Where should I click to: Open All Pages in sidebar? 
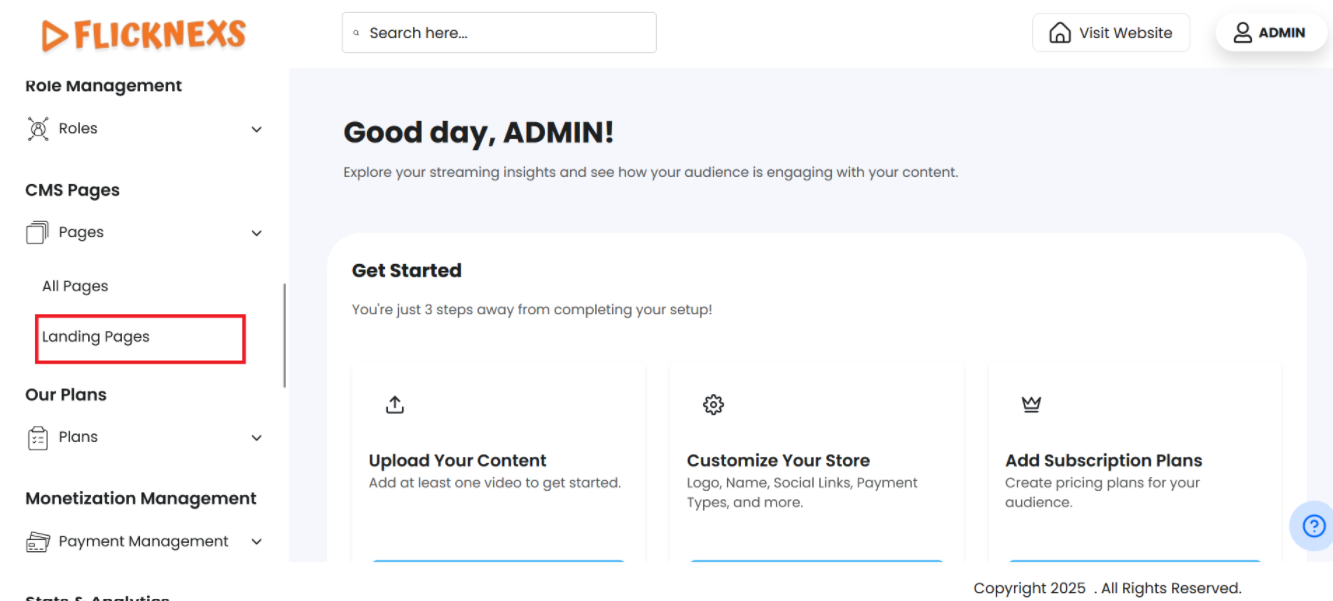click(x=75, y=286)
